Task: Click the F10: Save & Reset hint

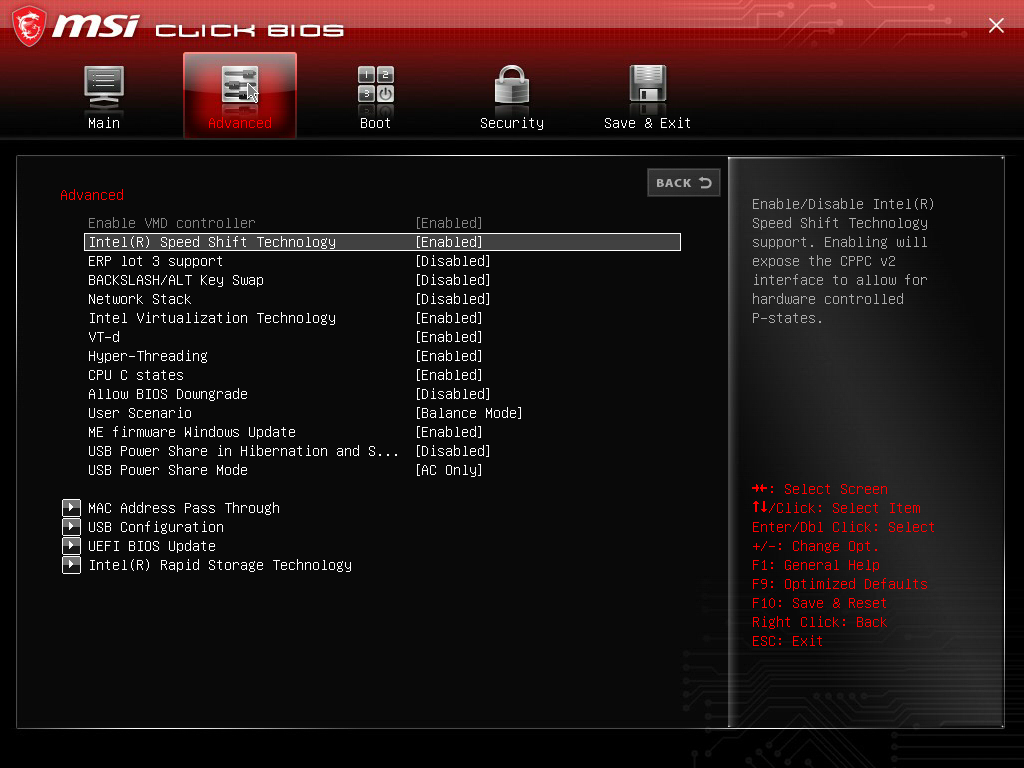Action: tap(819, 603)
